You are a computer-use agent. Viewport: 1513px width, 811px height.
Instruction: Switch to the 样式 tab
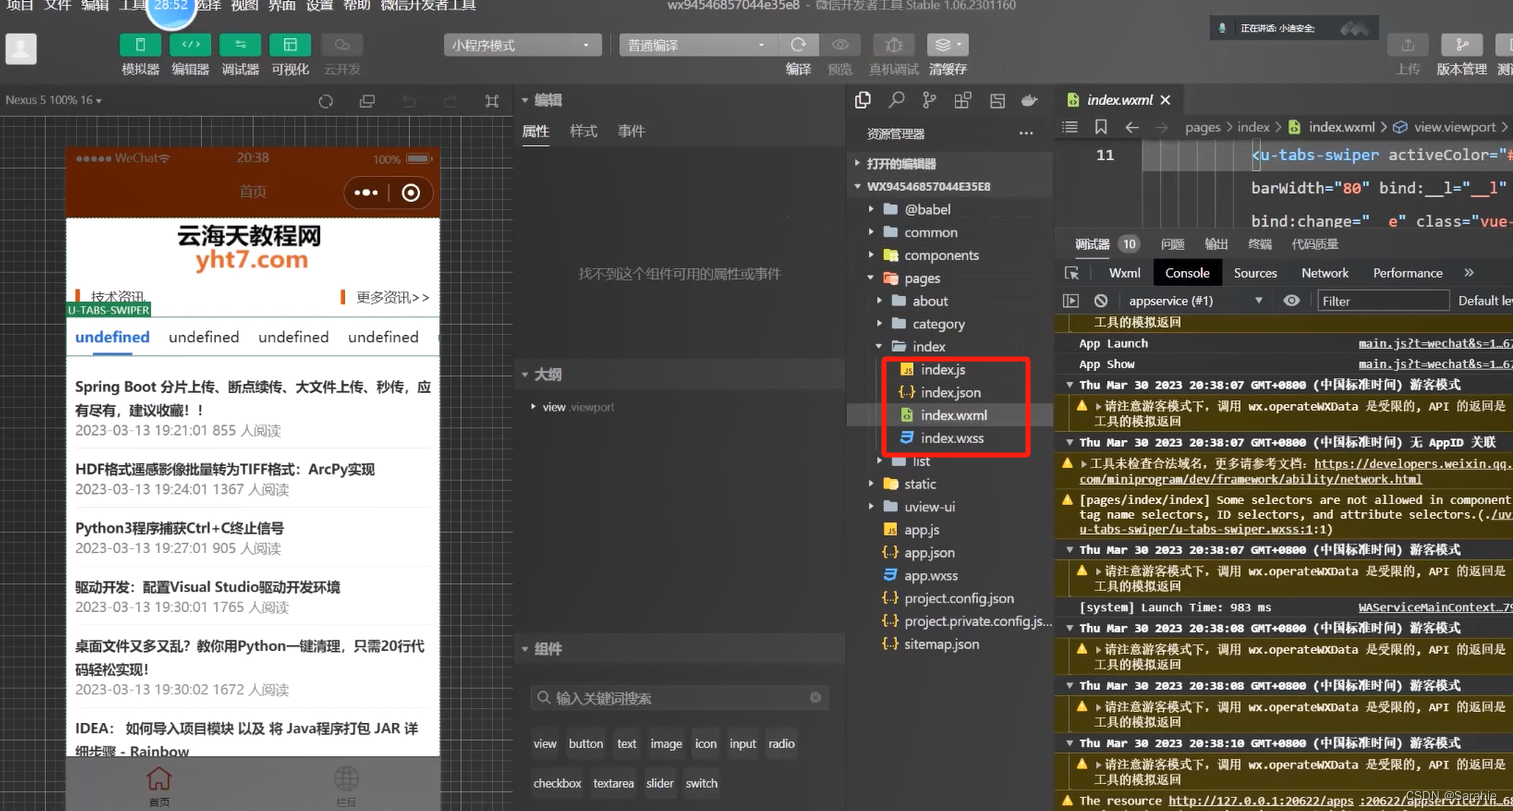(x=583, y=131)
